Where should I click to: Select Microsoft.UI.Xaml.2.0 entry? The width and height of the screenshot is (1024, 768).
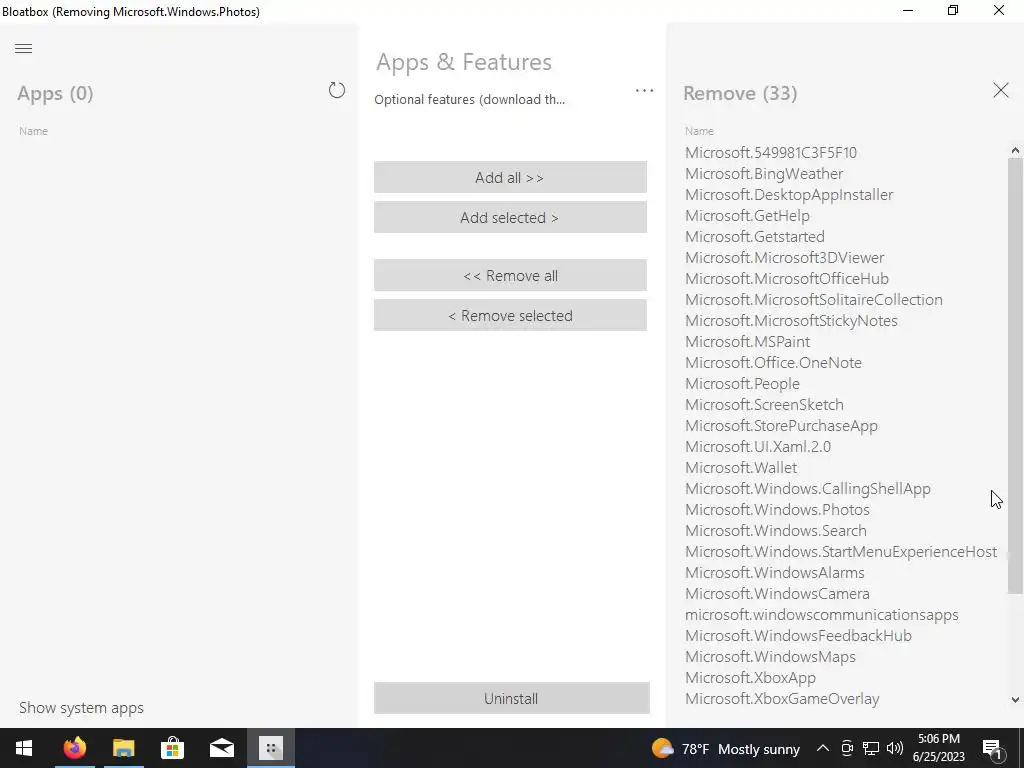click(x=758, y=447)
